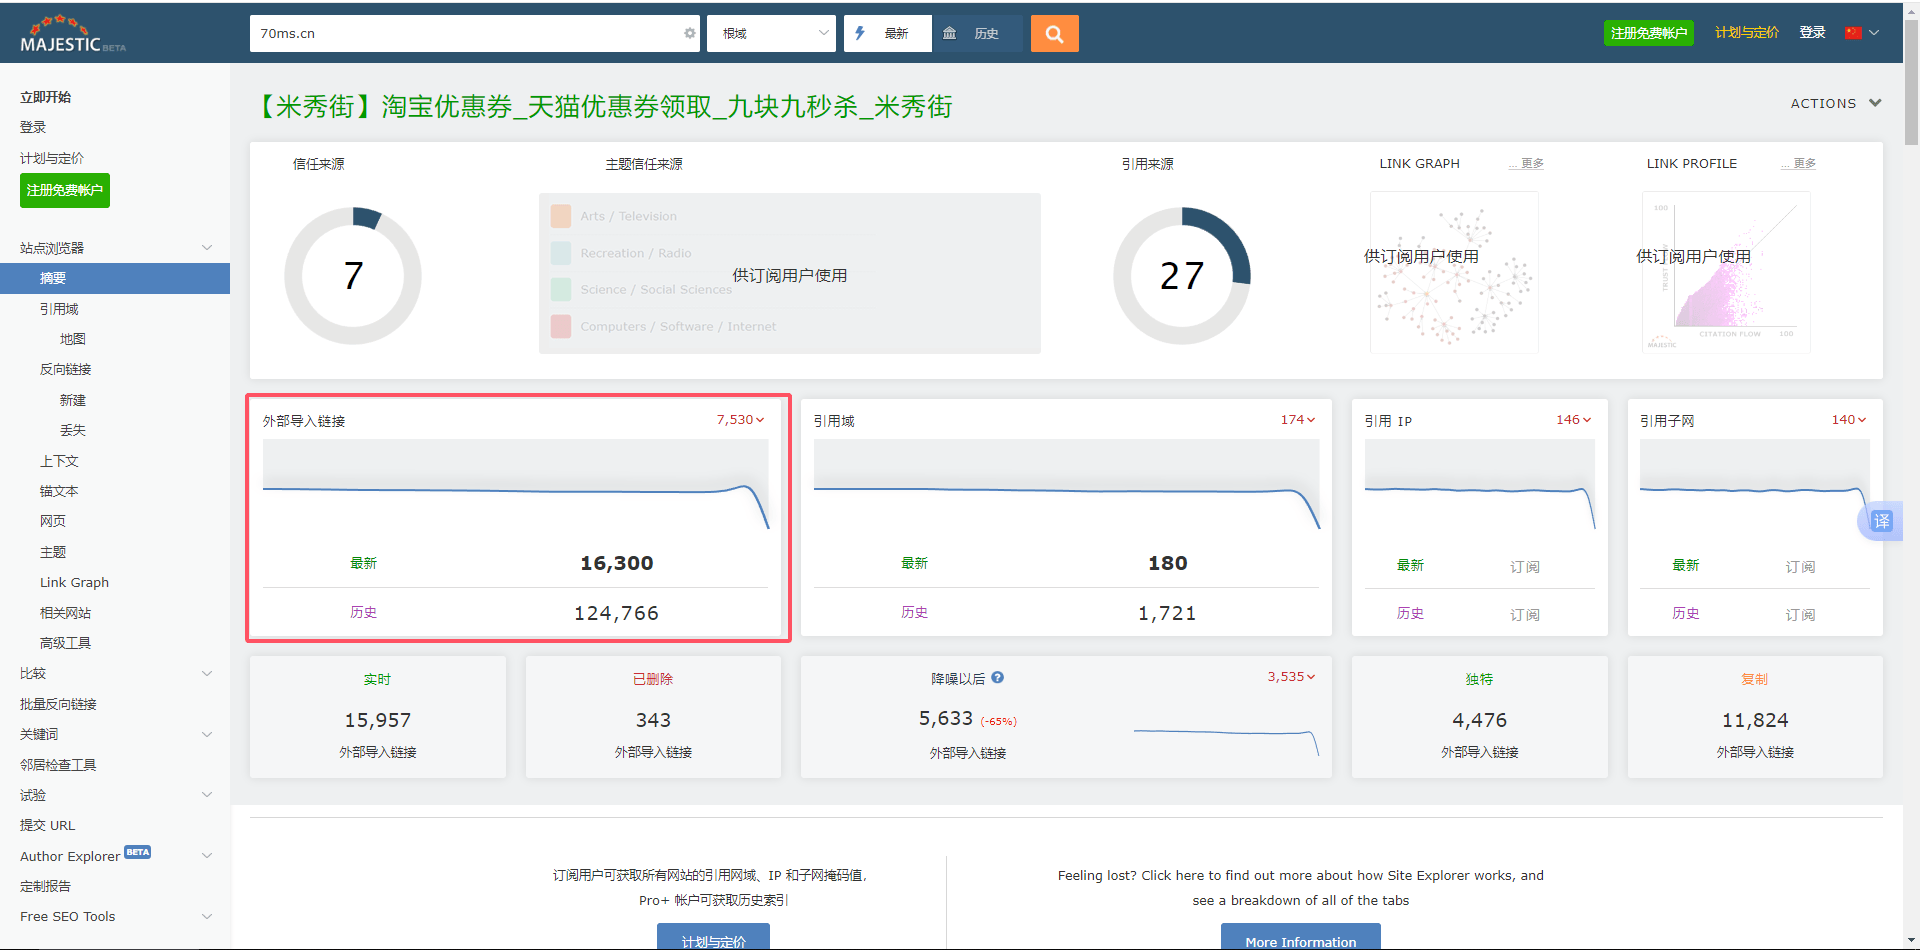Click the floating translate 译 icon
Image resolution: width=1920 pixels, height=950 pixels.
(1881, 521)
